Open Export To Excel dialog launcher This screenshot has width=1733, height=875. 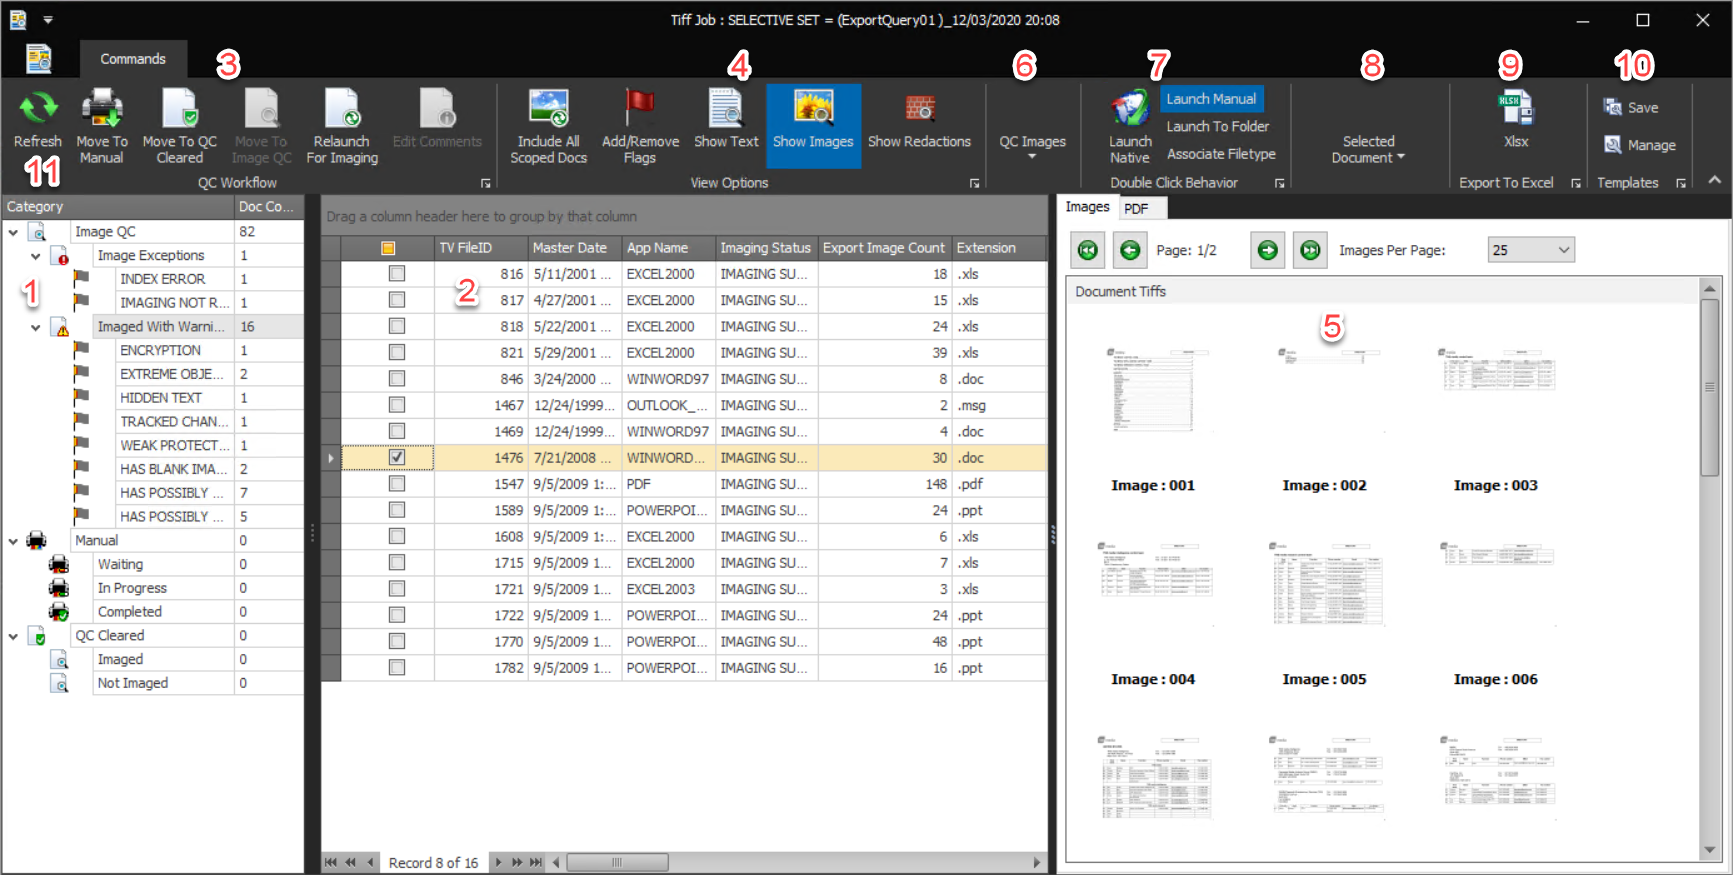pyautogui.click(x=1576, y=183)
